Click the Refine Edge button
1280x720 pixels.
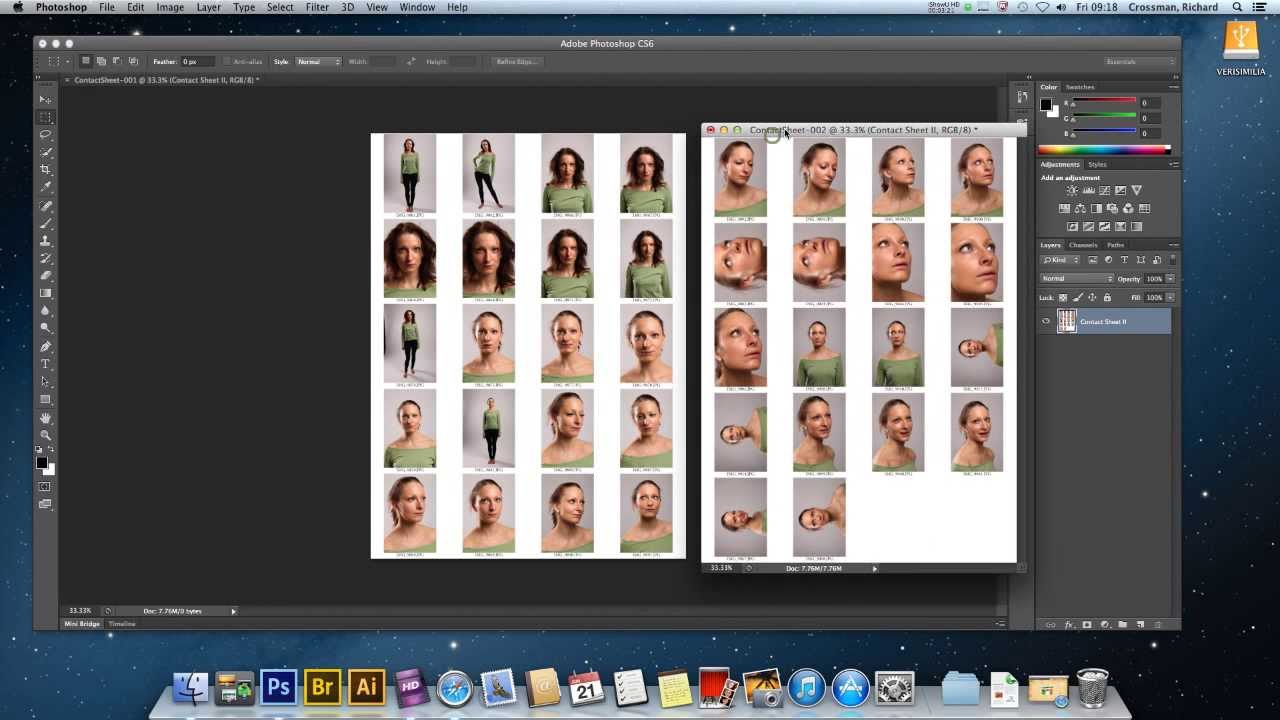[x=515, y=62]
